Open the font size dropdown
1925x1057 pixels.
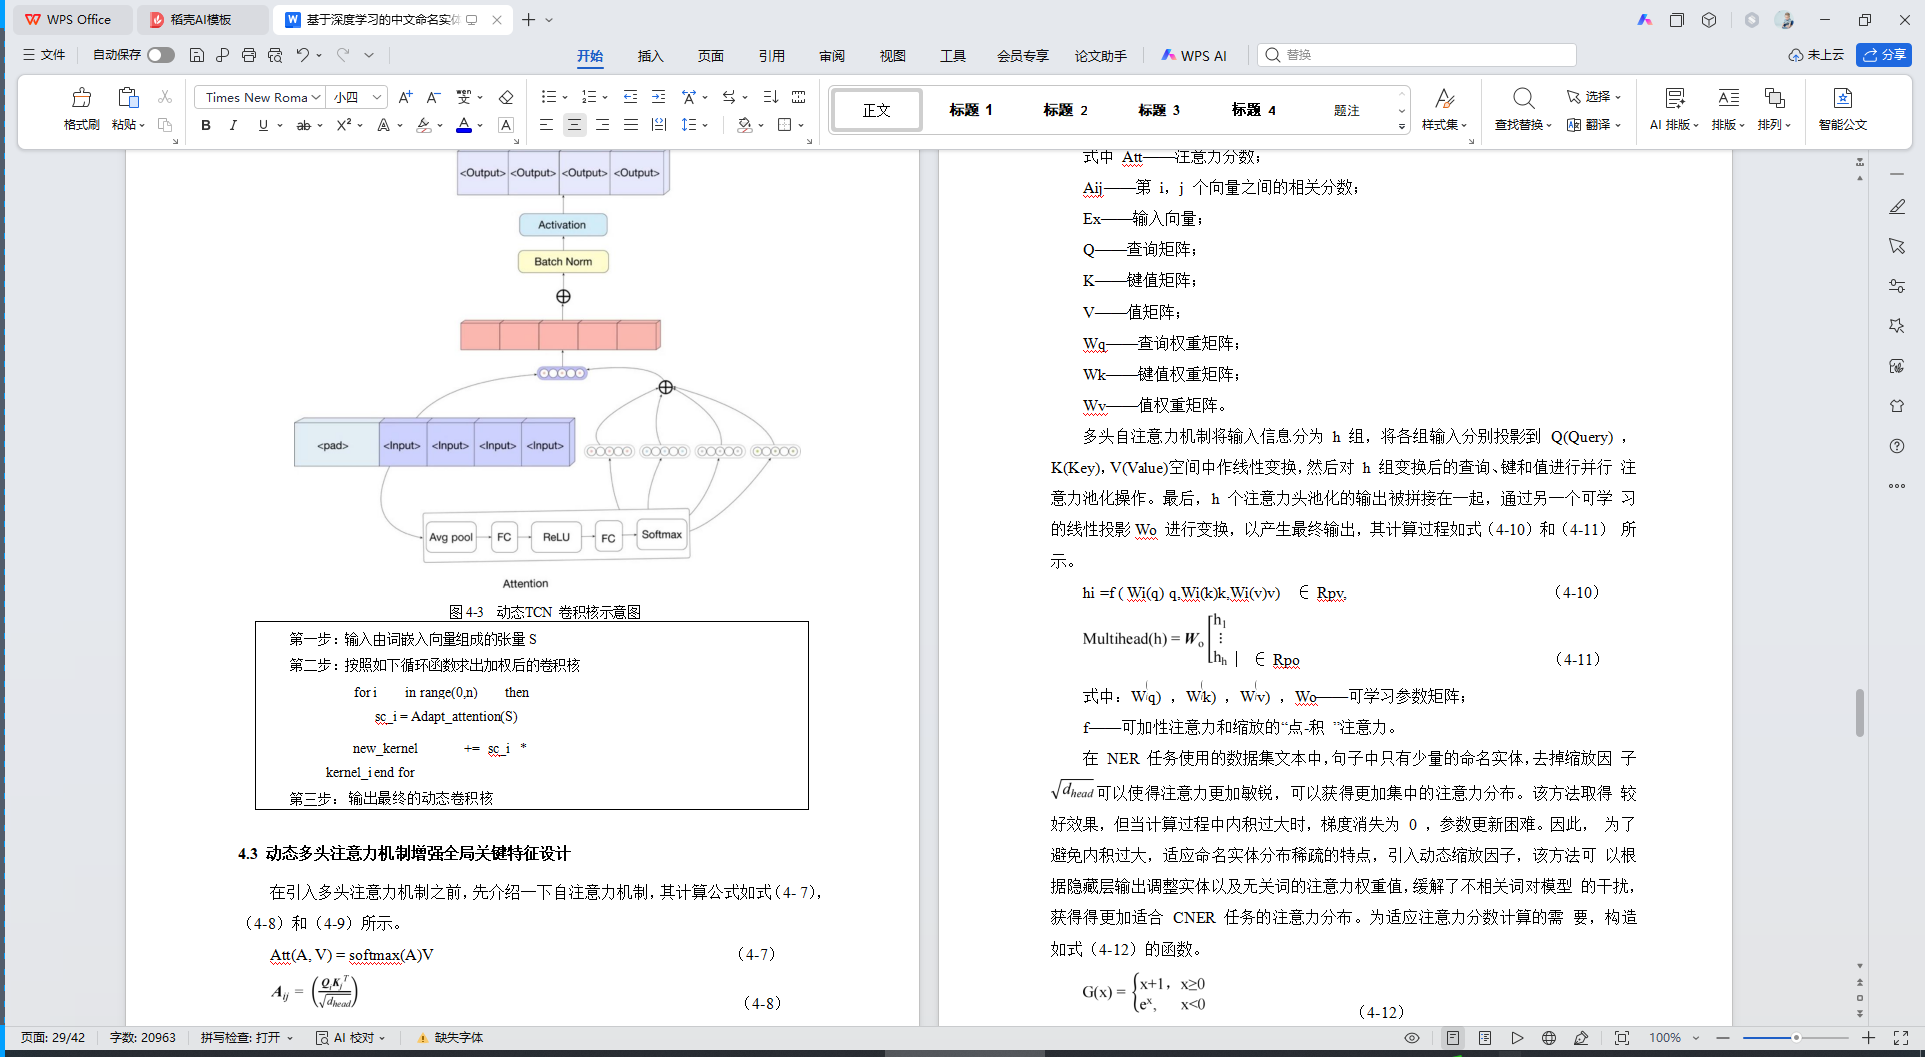click(x=377, y=97)
